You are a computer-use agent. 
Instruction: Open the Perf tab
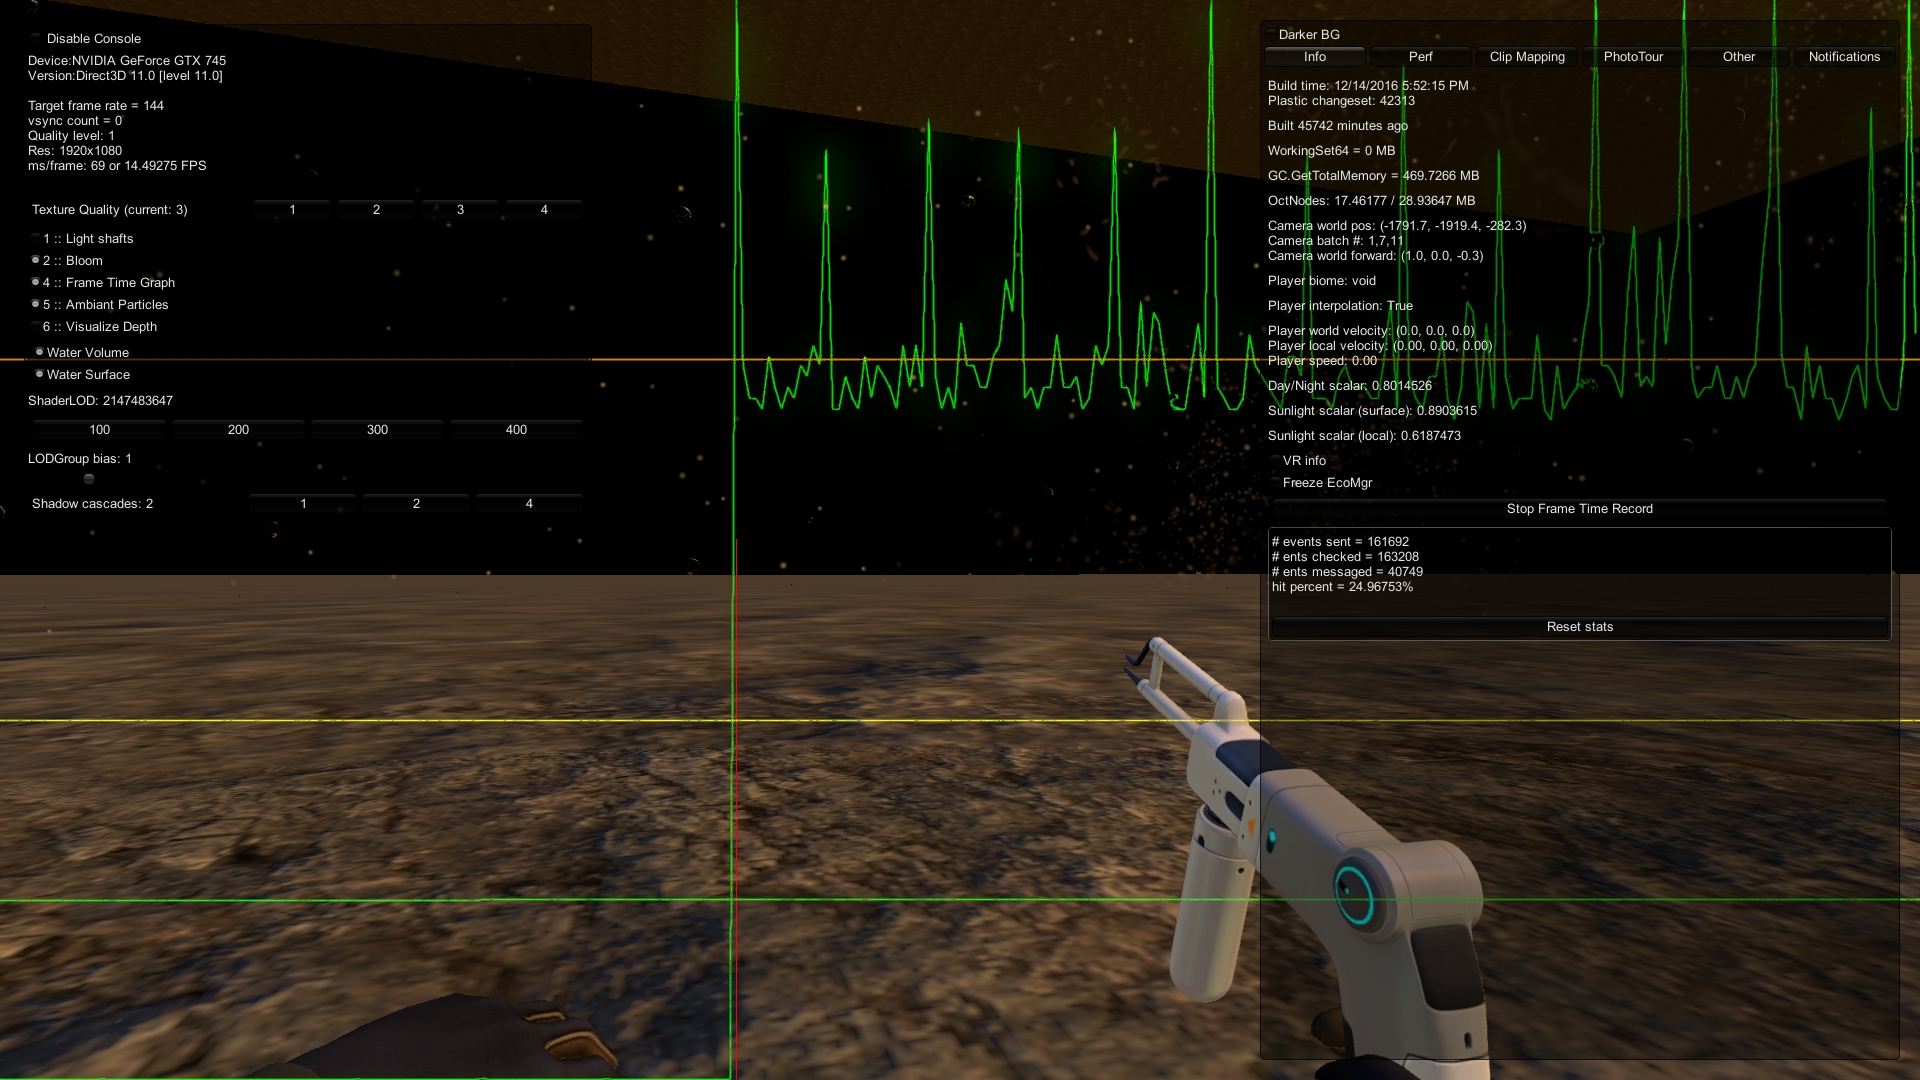1421,57
